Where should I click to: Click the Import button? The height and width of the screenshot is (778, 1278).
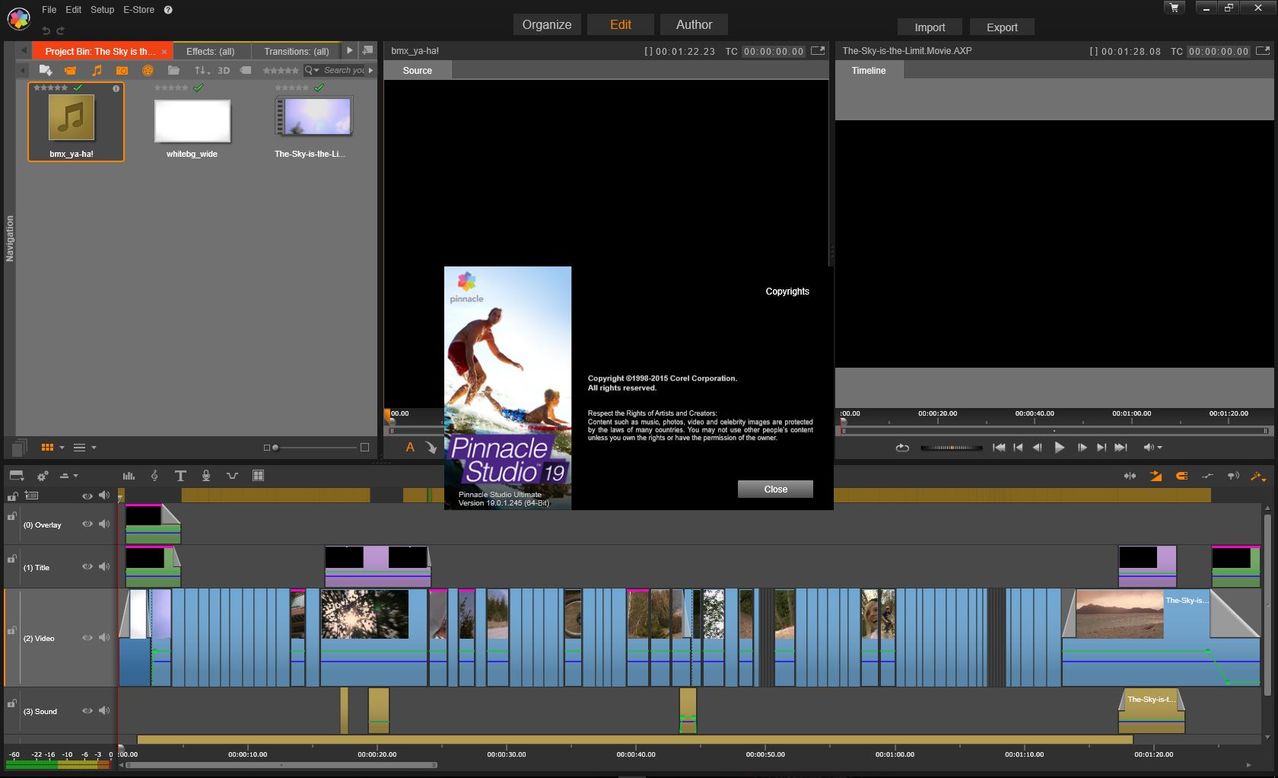pos(930,27)
